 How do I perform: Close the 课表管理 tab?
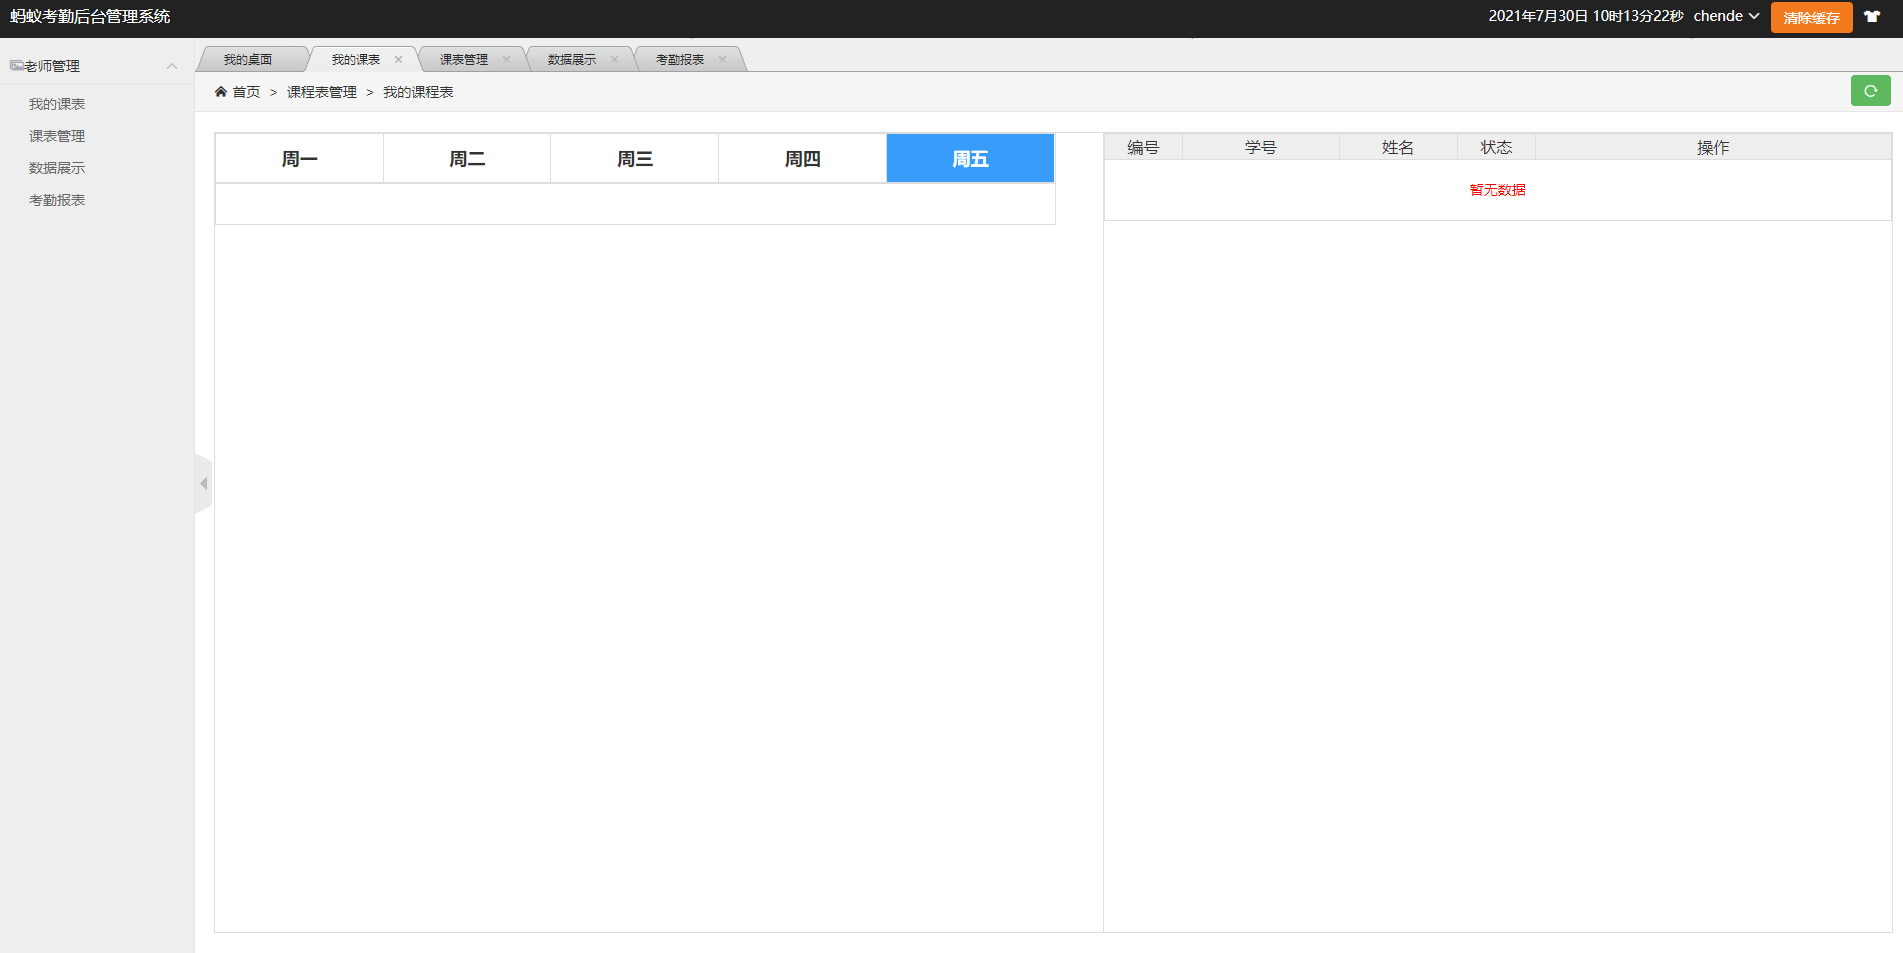[506, 60]
